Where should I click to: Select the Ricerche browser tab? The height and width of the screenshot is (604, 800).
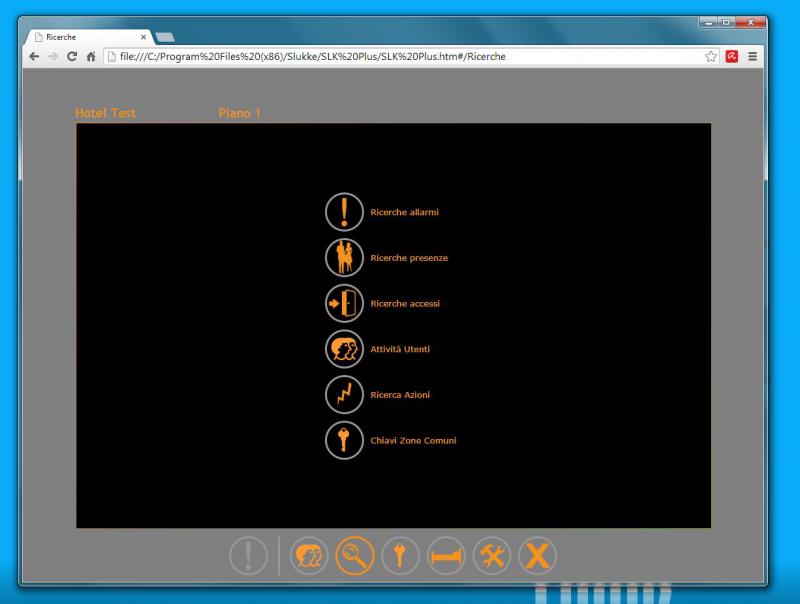[x=90, y=37]
